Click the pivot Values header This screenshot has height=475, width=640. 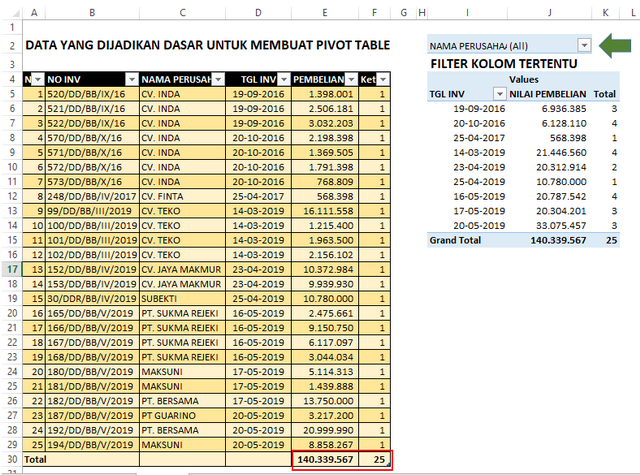point(524,79)
